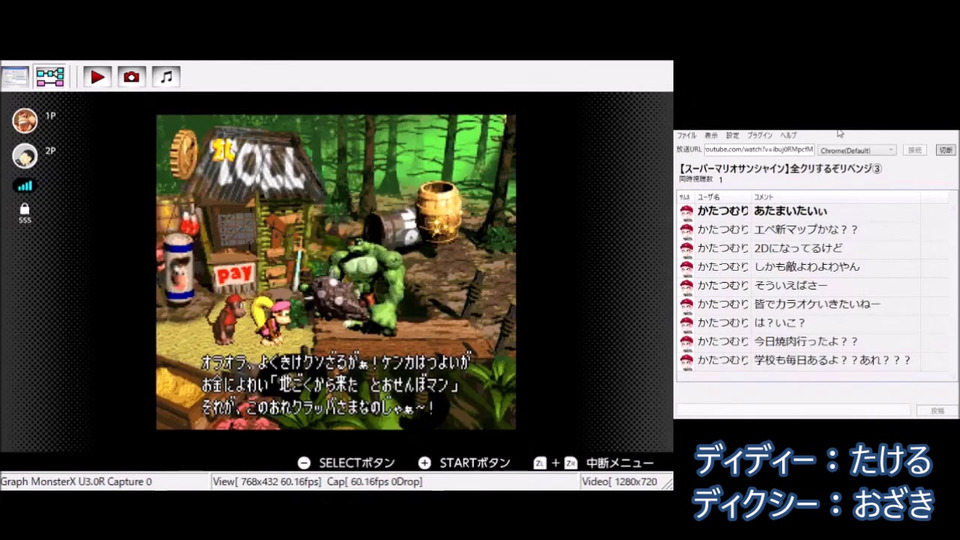Click the plus icon beside STARTボタン
Viewport: 960px width, 540px height.
tap(424, 463)
